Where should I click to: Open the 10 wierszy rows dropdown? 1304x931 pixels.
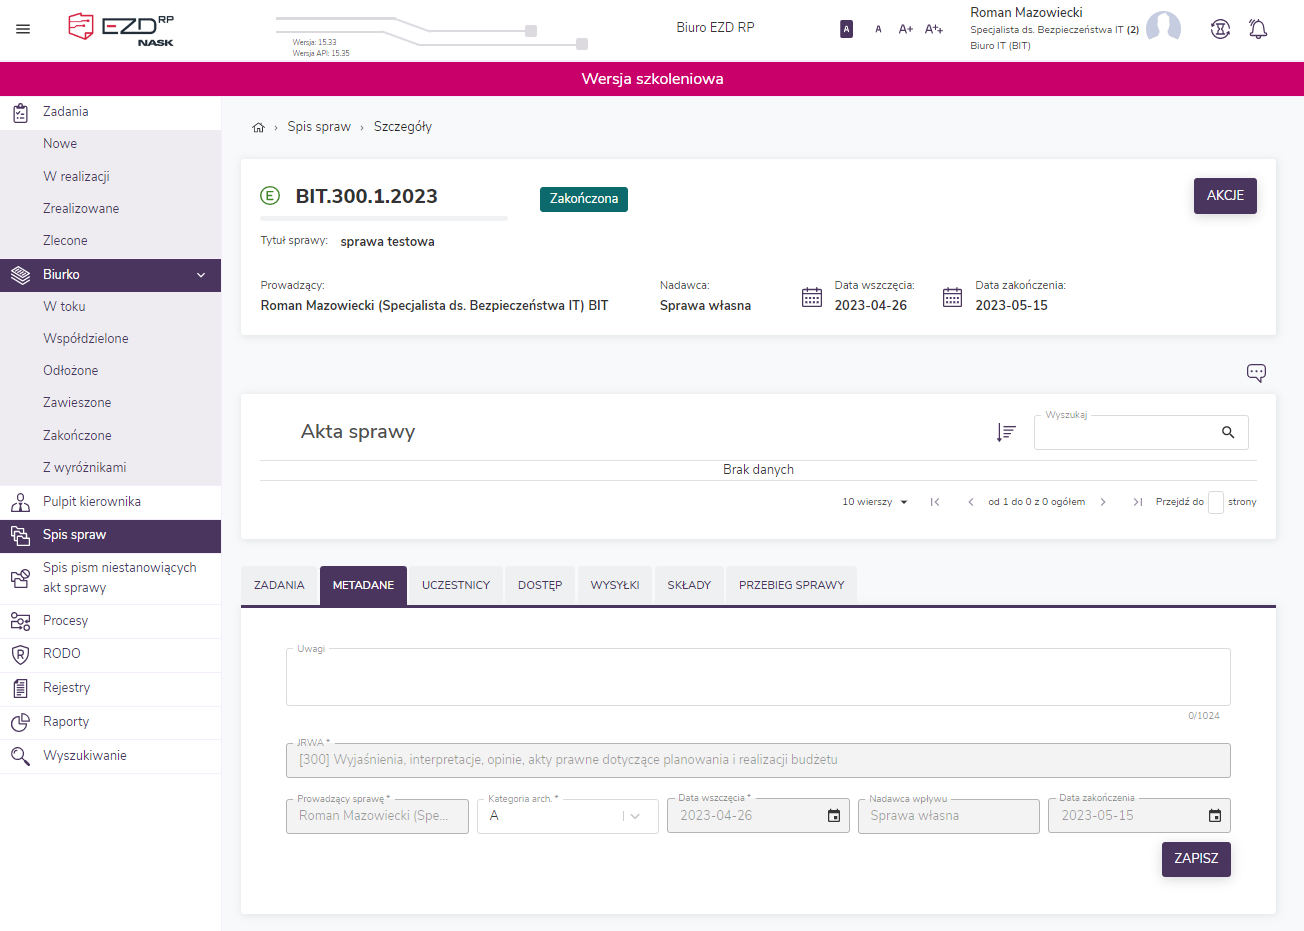[x=875, y=502]
